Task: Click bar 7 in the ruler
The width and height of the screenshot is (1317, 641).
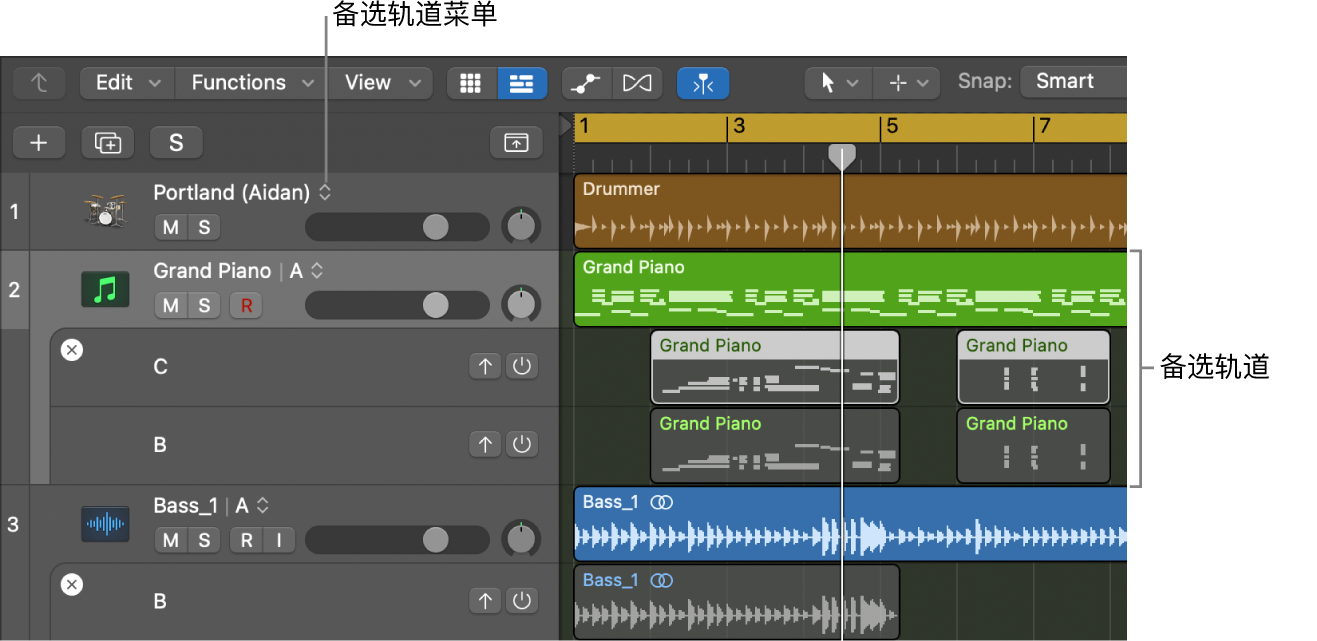Action: (x=1045, y=127)
